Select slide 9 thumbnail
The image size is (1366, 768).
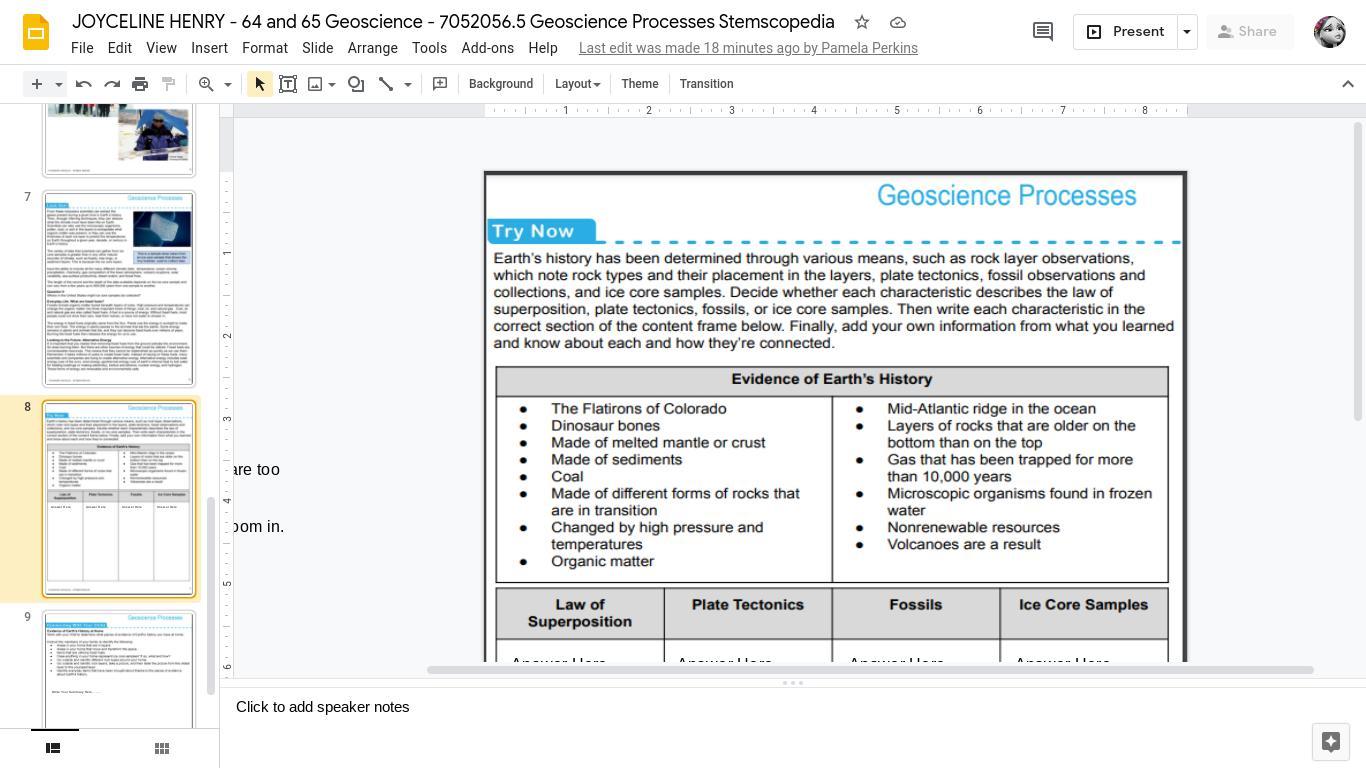pos(119,670)
